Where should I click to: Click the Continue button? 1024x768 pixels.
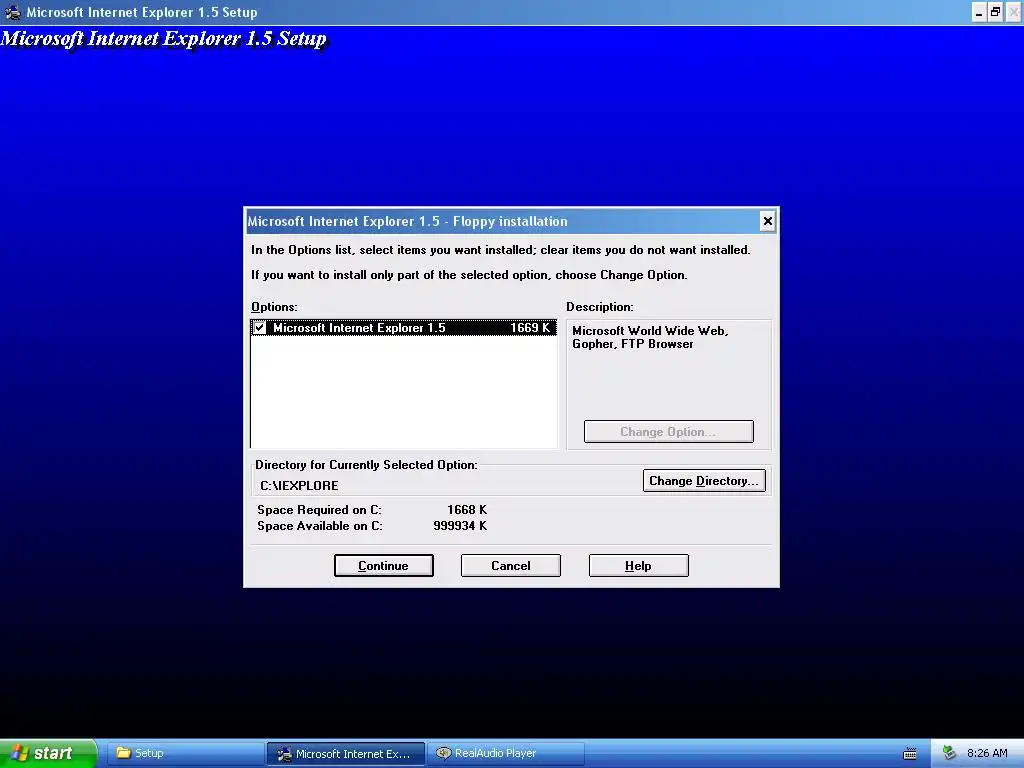[383, 566]
